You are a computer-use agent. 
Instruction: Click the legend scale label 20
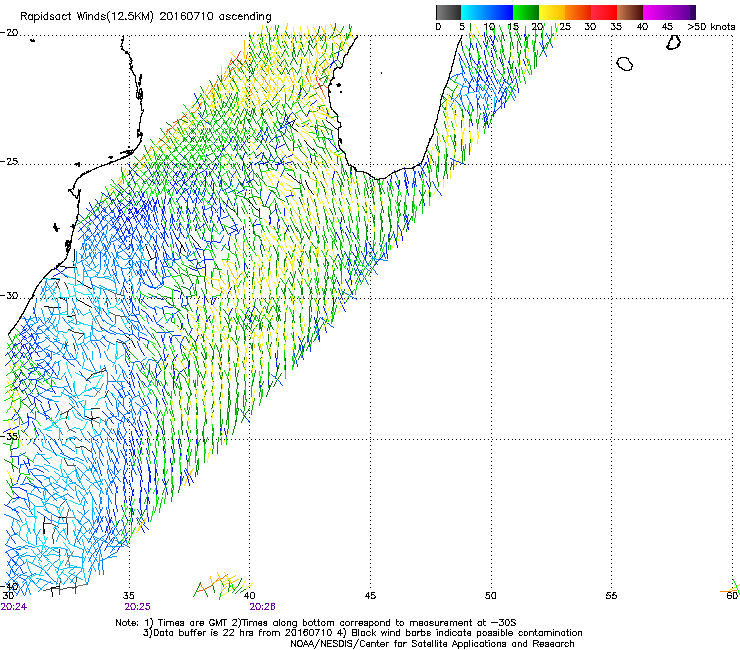click(538, 27)
